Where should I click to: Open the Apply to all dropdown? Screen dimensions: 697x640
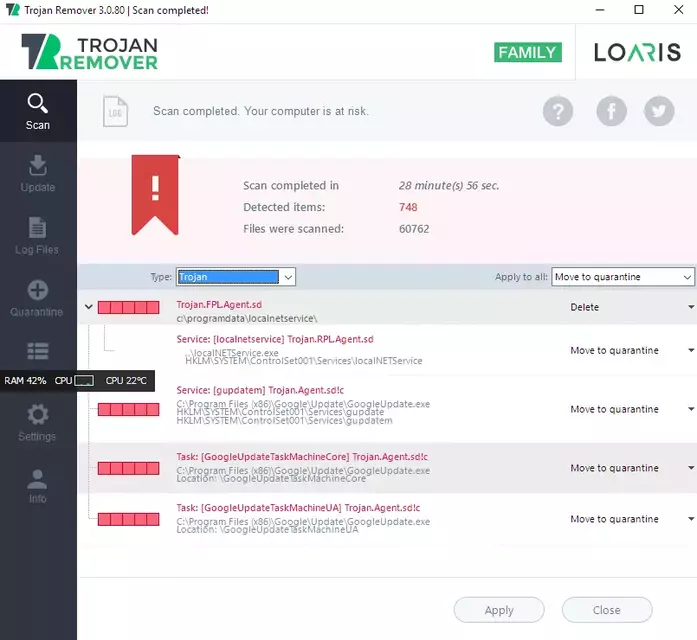pos(623,277)
